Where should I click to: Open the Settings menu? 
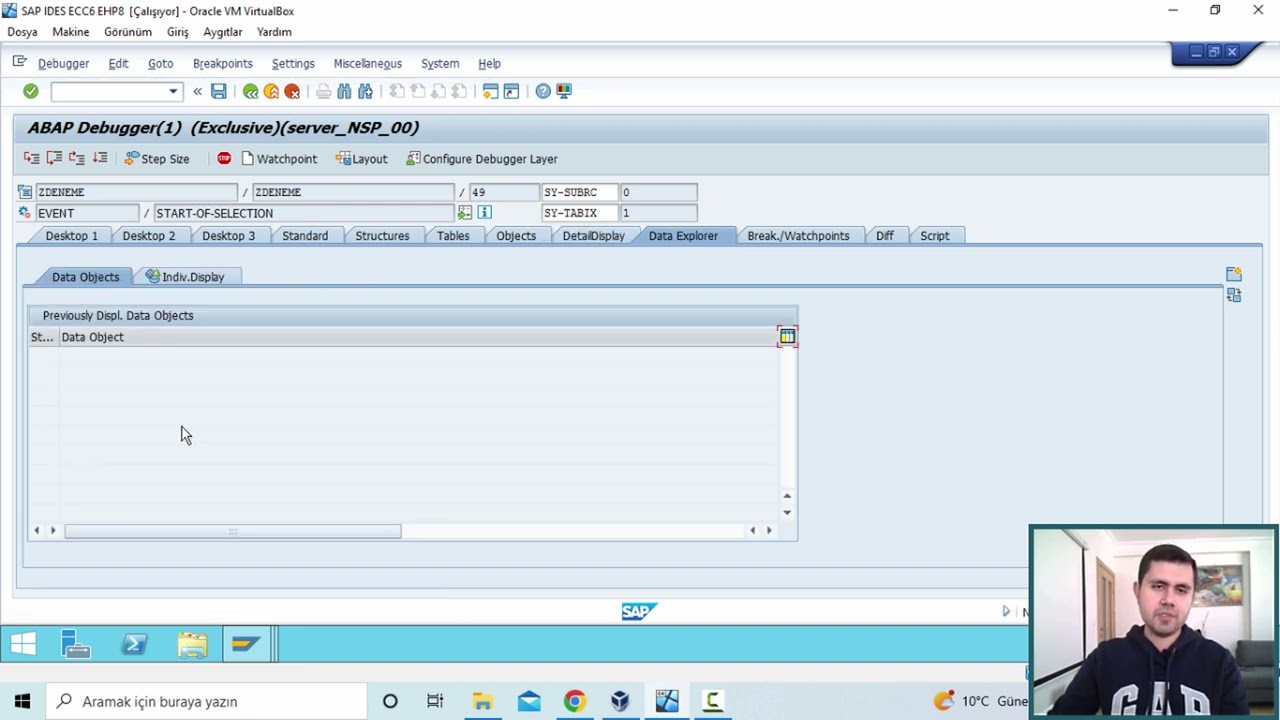coord(293,63)
